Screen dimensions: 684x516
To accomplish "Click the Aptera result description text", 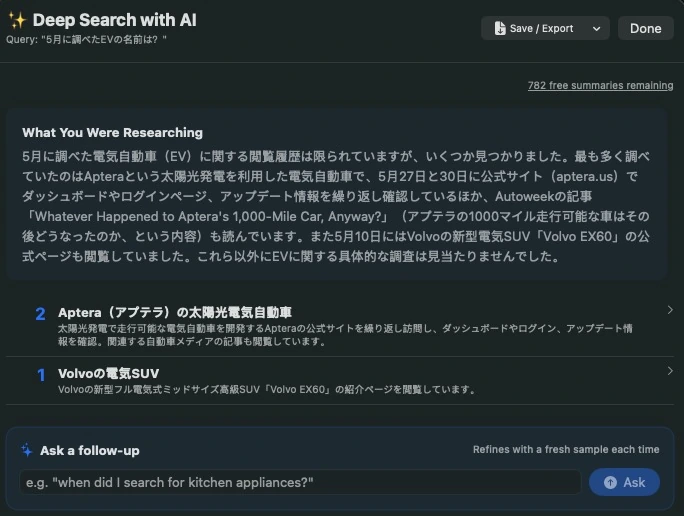I will point(345,335).
